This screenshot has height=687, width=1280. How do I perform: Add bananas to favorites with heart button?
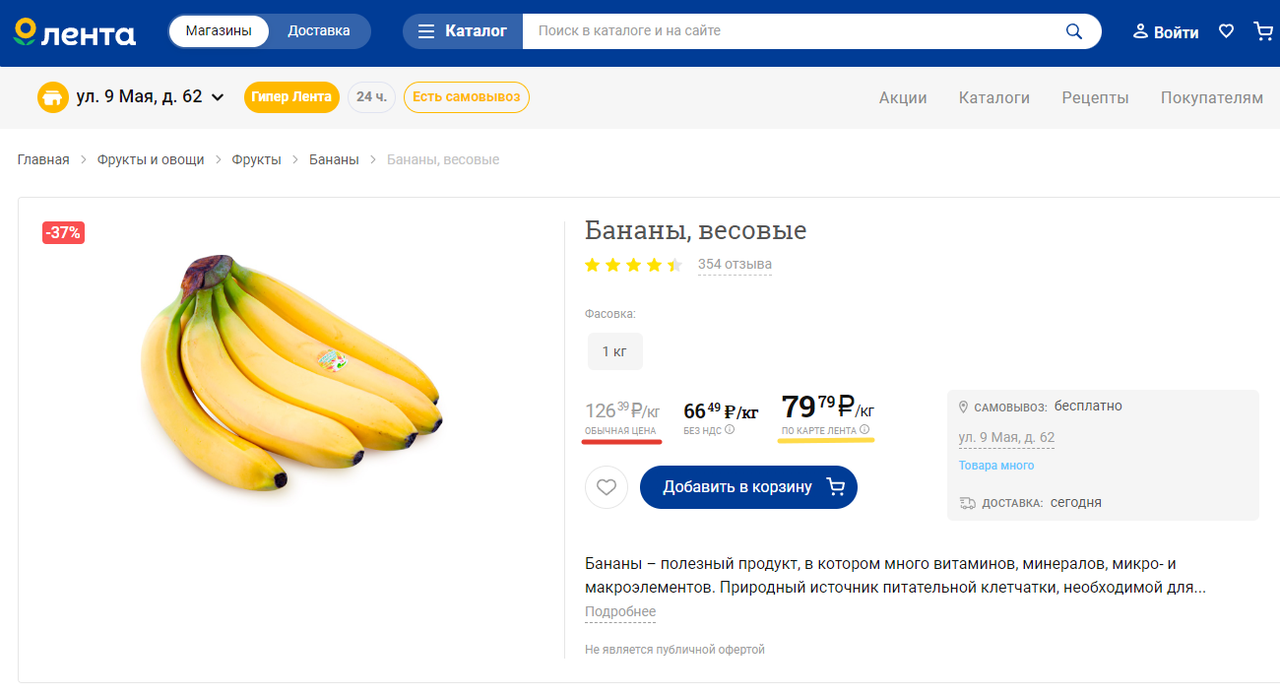(x=606, y=488)
